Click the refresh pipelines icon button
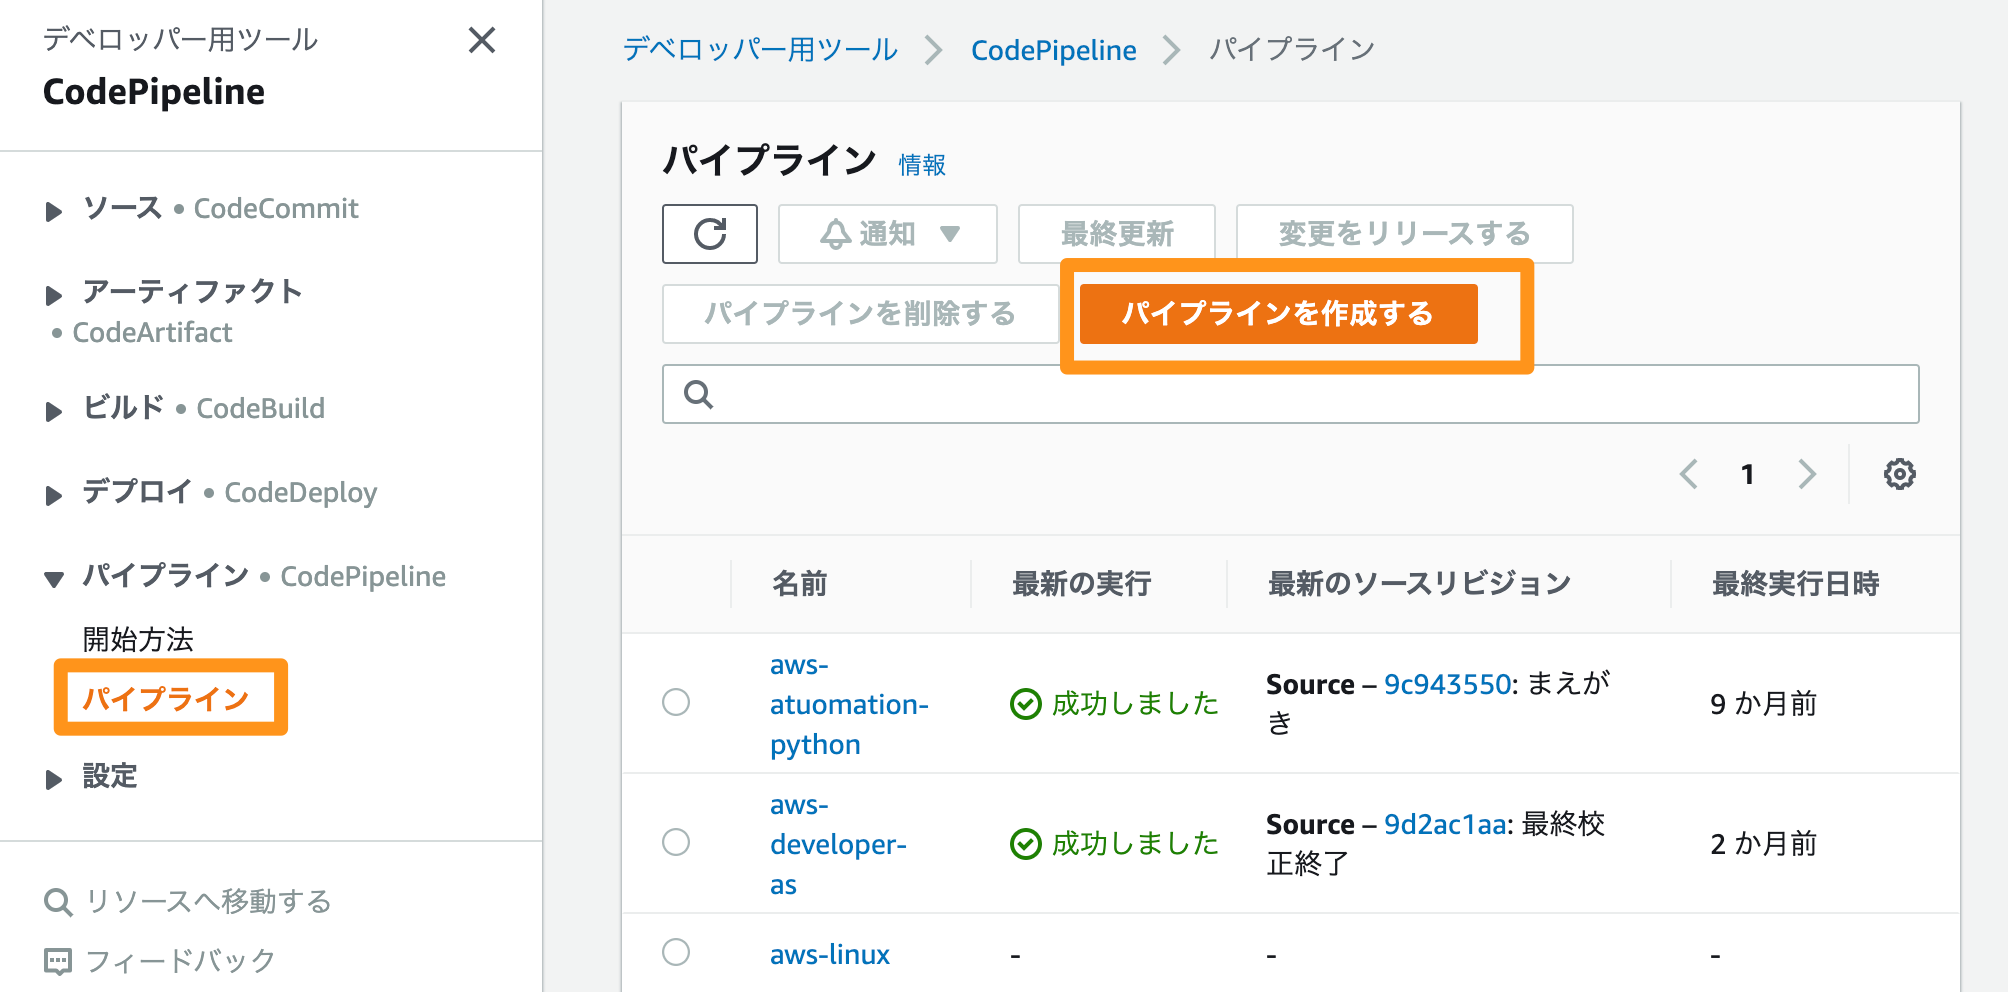 point(710,234)
